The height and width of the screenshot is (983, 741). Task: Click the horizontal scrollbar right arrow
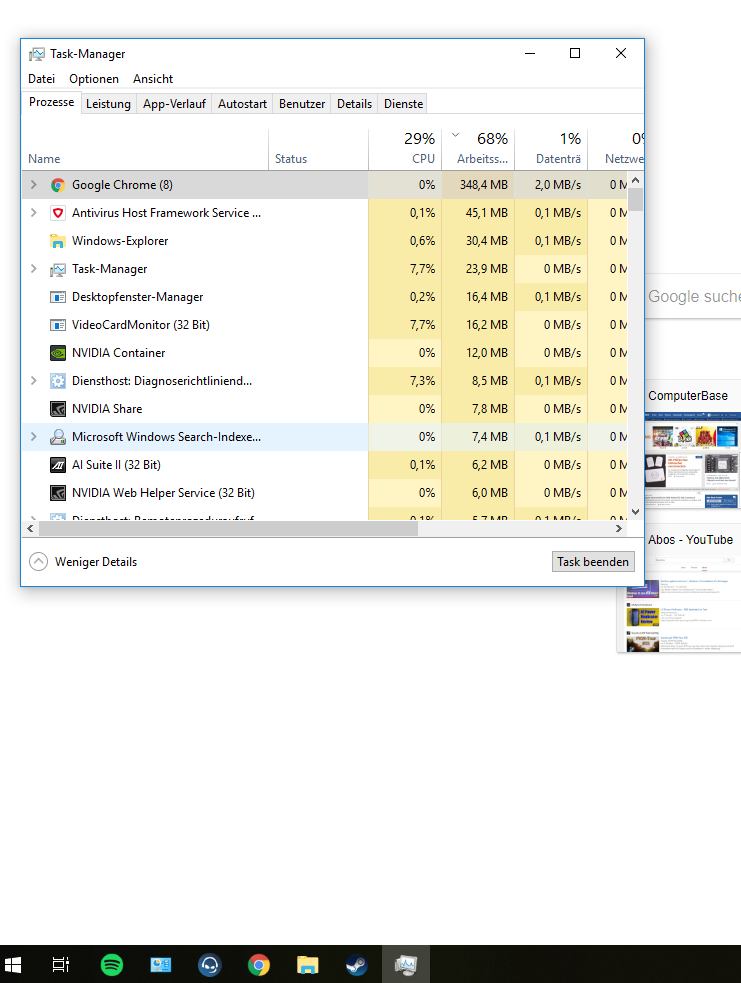pyautogui.click(x=619, y=528)
